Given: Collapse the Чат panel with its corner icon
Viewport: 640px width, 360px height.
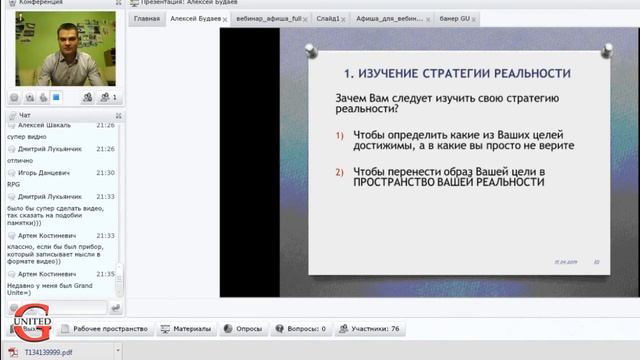Looking at the screenshot, I should (x=118, y=116).
